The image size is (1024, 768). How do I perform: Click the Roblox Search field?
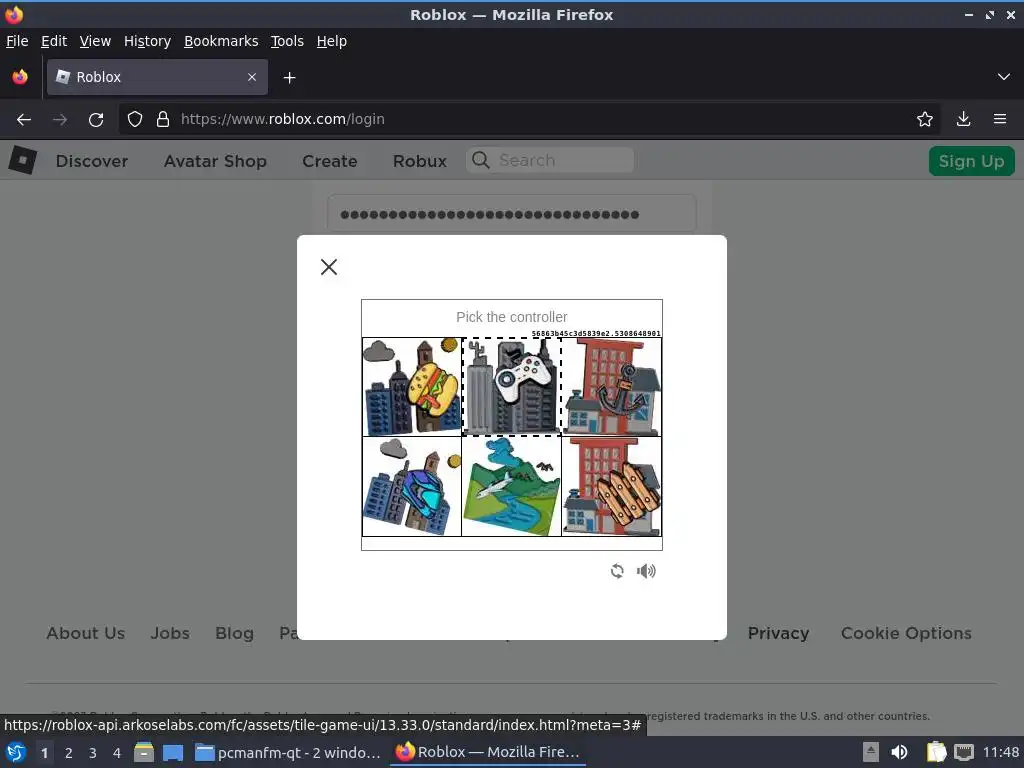pos(550,160)
